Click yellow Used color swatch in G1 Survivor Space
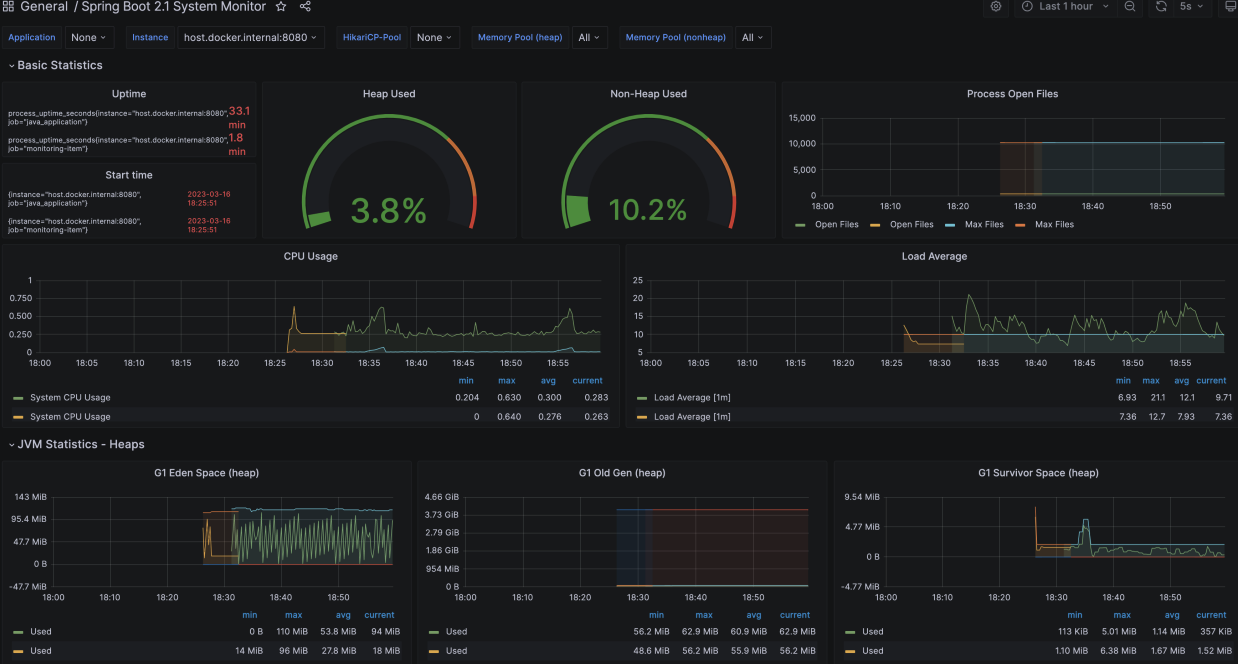The width and height of the screenshot is (1238, 664). [x=850, y=651]
